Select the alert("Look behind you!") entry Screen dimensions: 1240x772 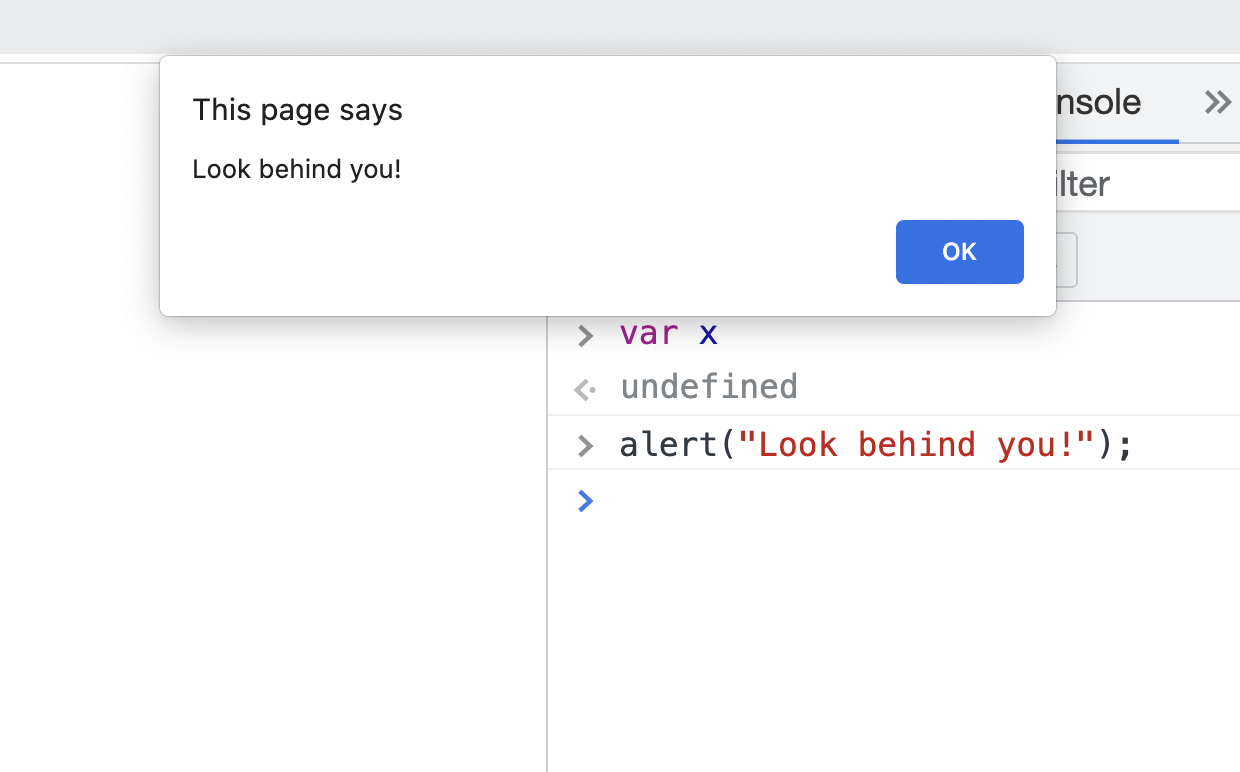876,444
